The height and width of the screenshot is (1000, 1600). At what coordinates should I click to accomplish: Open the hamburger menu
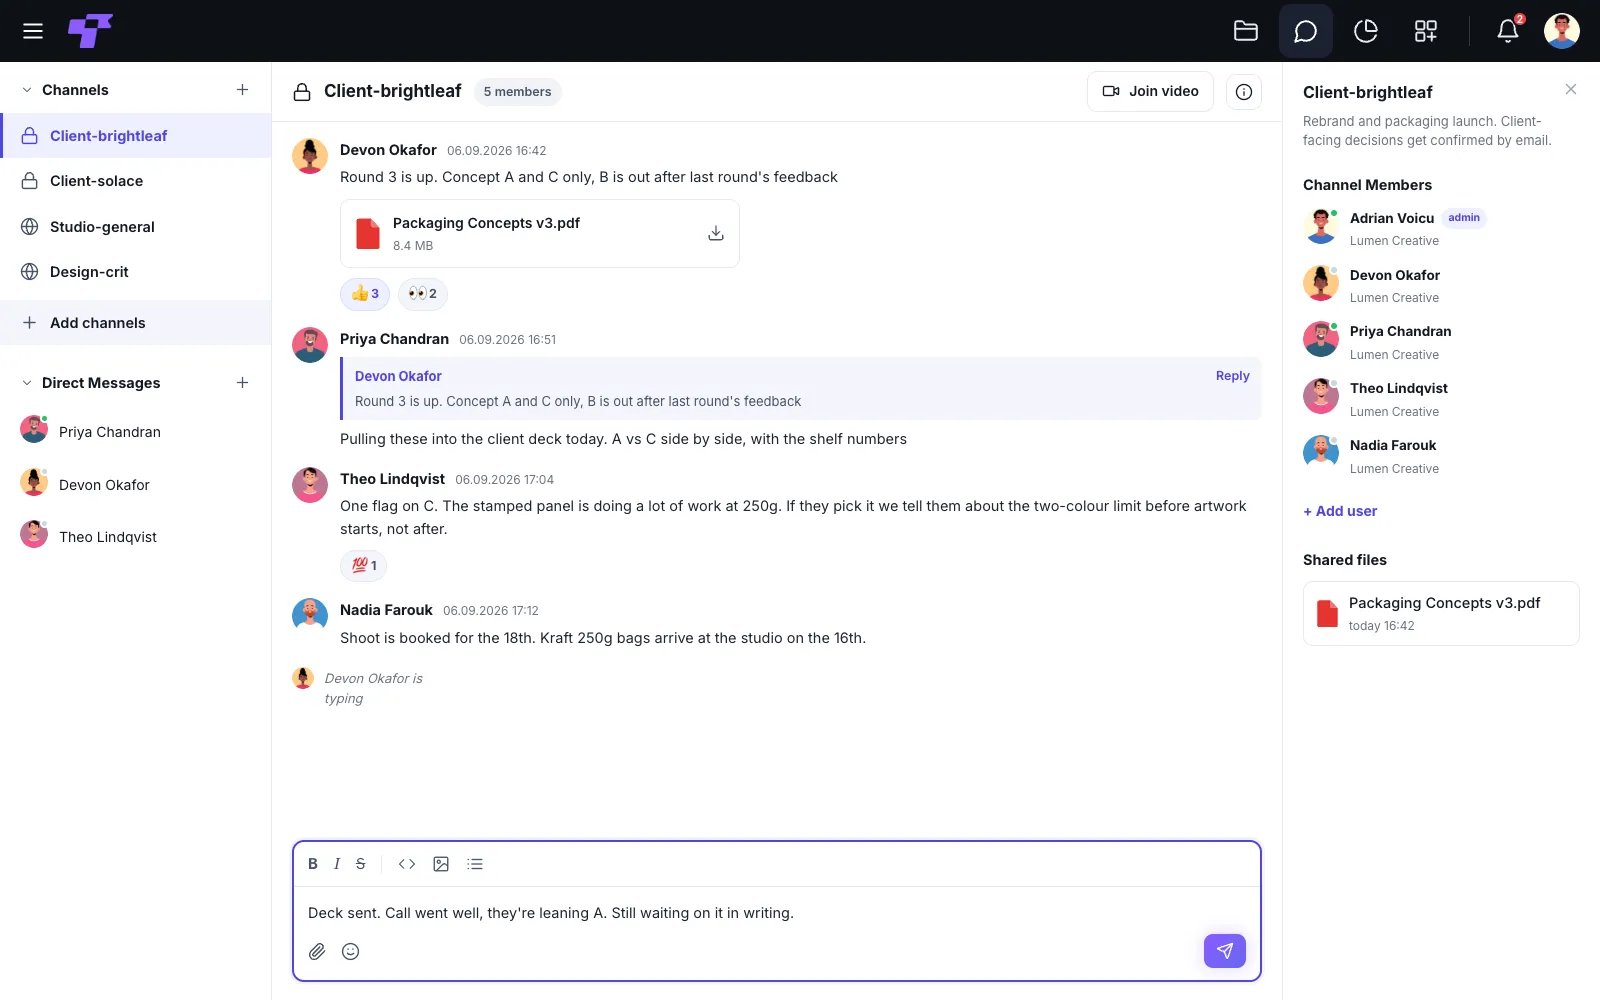pyautogui.click(x=33, y=31)
